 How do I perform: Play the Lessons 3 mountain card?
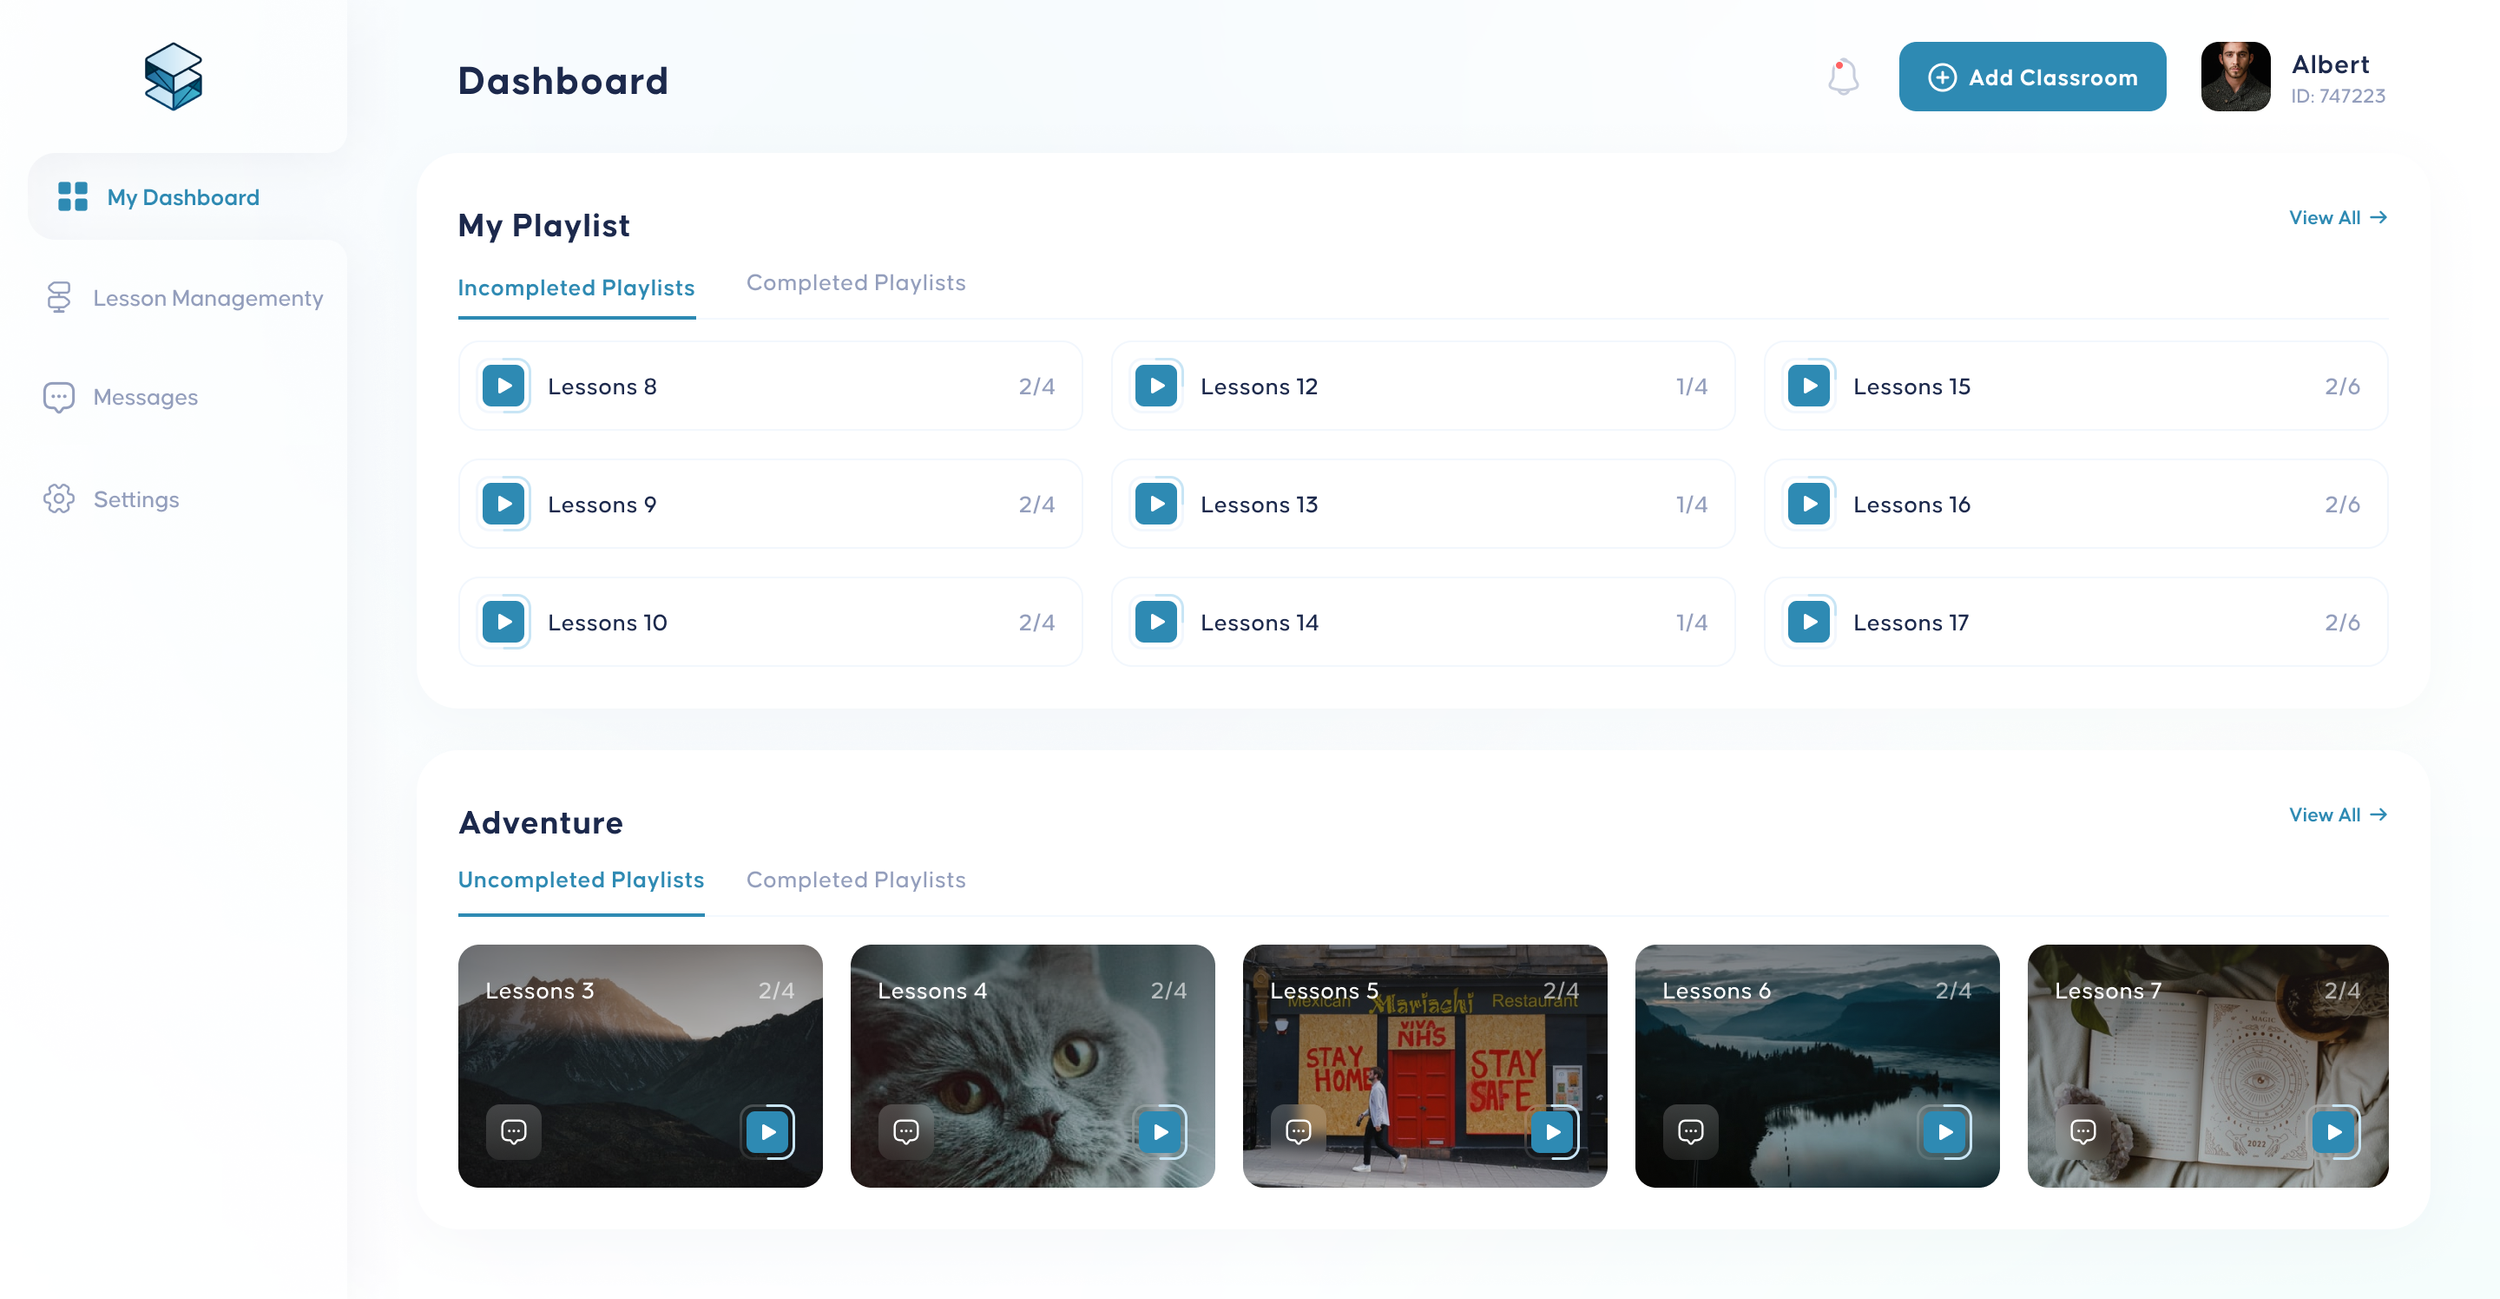(768, 1132)
